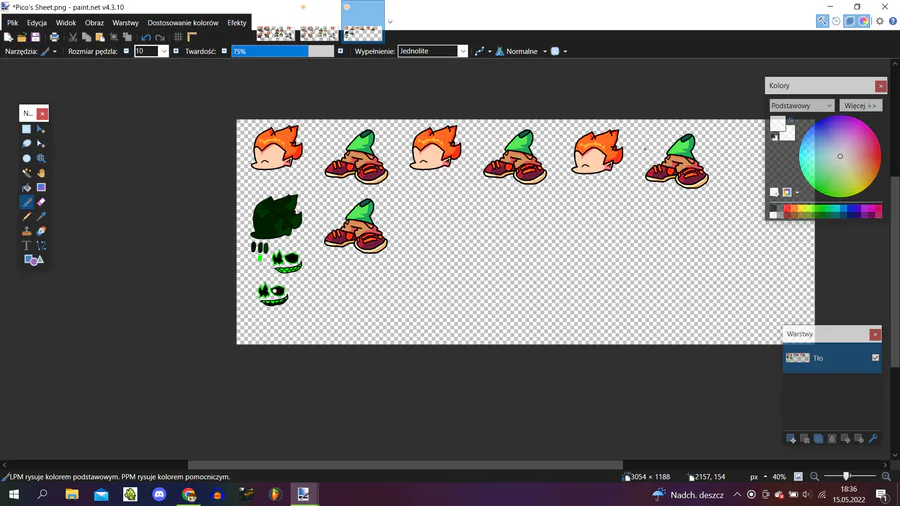900x506 pixels.
Task: Swap primary and secondary colors arrow
Action: (791, 120)
